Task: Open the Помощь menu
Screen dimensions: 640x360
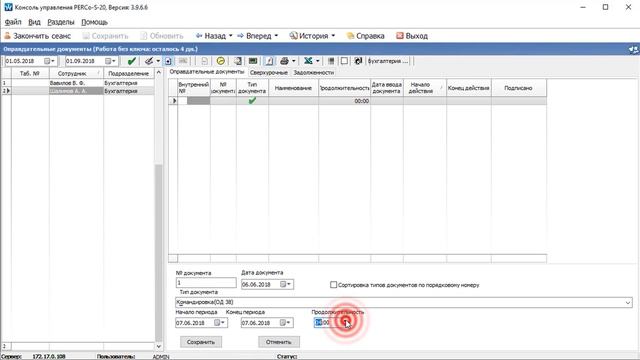Action: pos(94,22)
